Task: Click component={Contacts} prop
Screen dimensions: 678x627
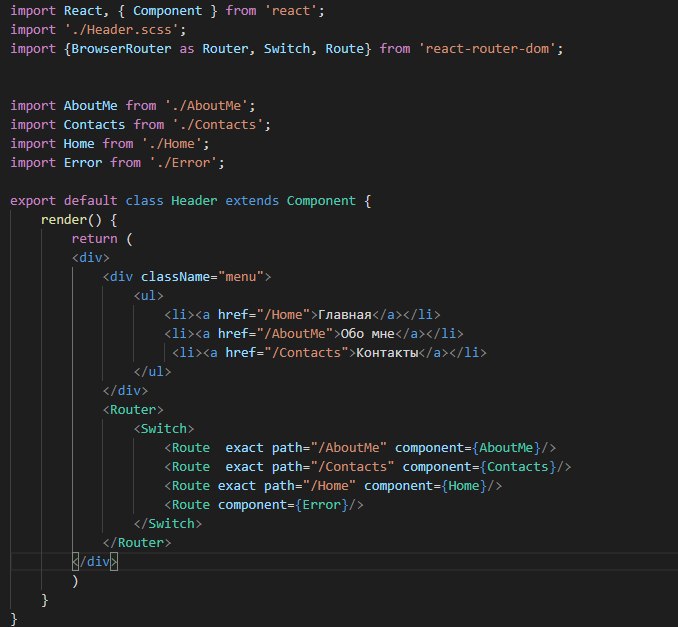Action: [x=479, y=467]
